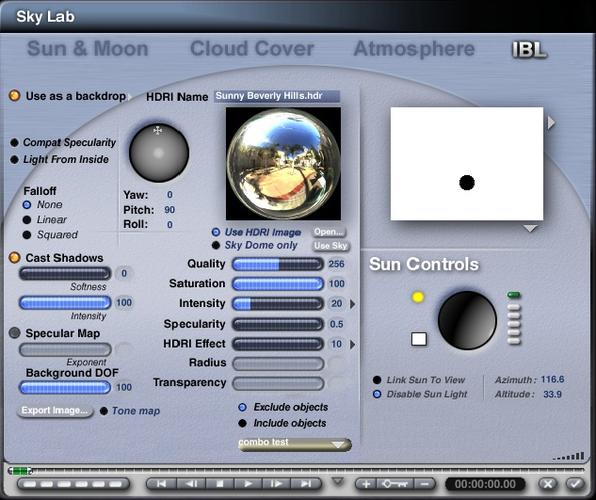Select Linear falloff option
Image resolution: width=596 pixels, height=500 pixels.
[27, 220]
